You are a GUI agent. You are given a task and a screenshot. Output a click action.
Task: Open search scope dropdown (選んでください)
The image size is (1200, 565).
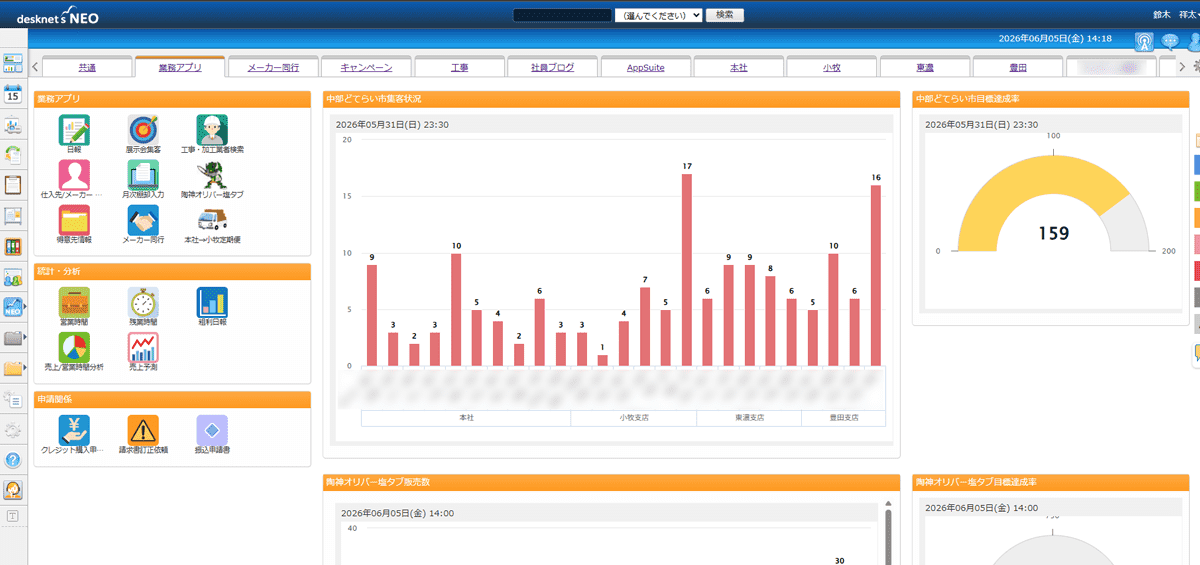tap(658, 15)
